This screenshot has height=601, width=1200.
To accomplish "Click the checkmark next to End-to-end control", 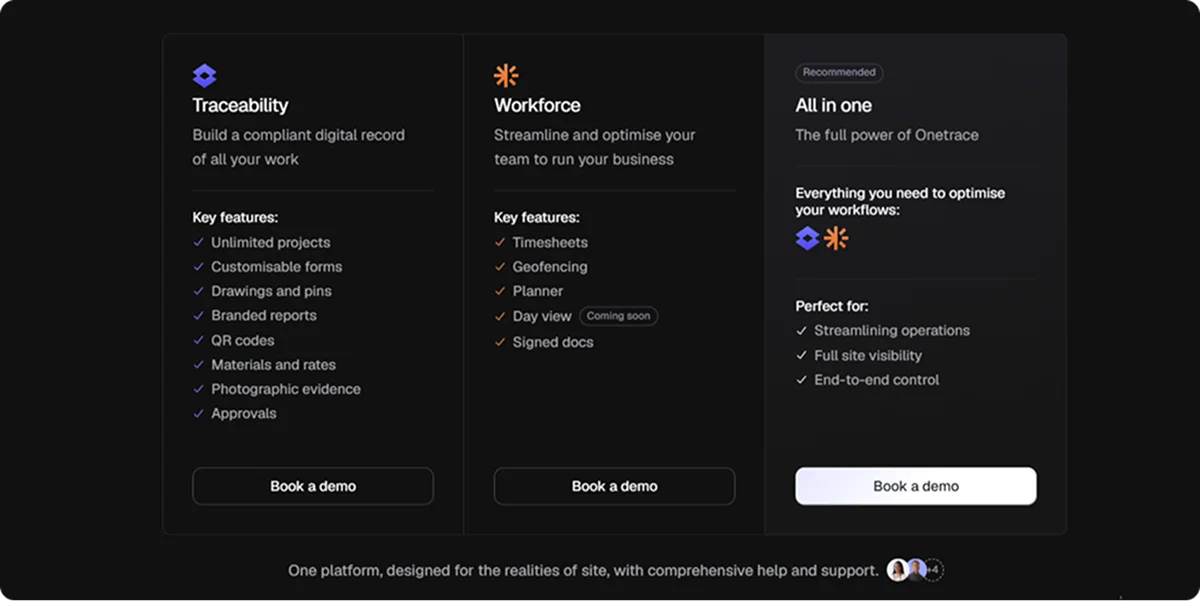I will coord(801,380).
